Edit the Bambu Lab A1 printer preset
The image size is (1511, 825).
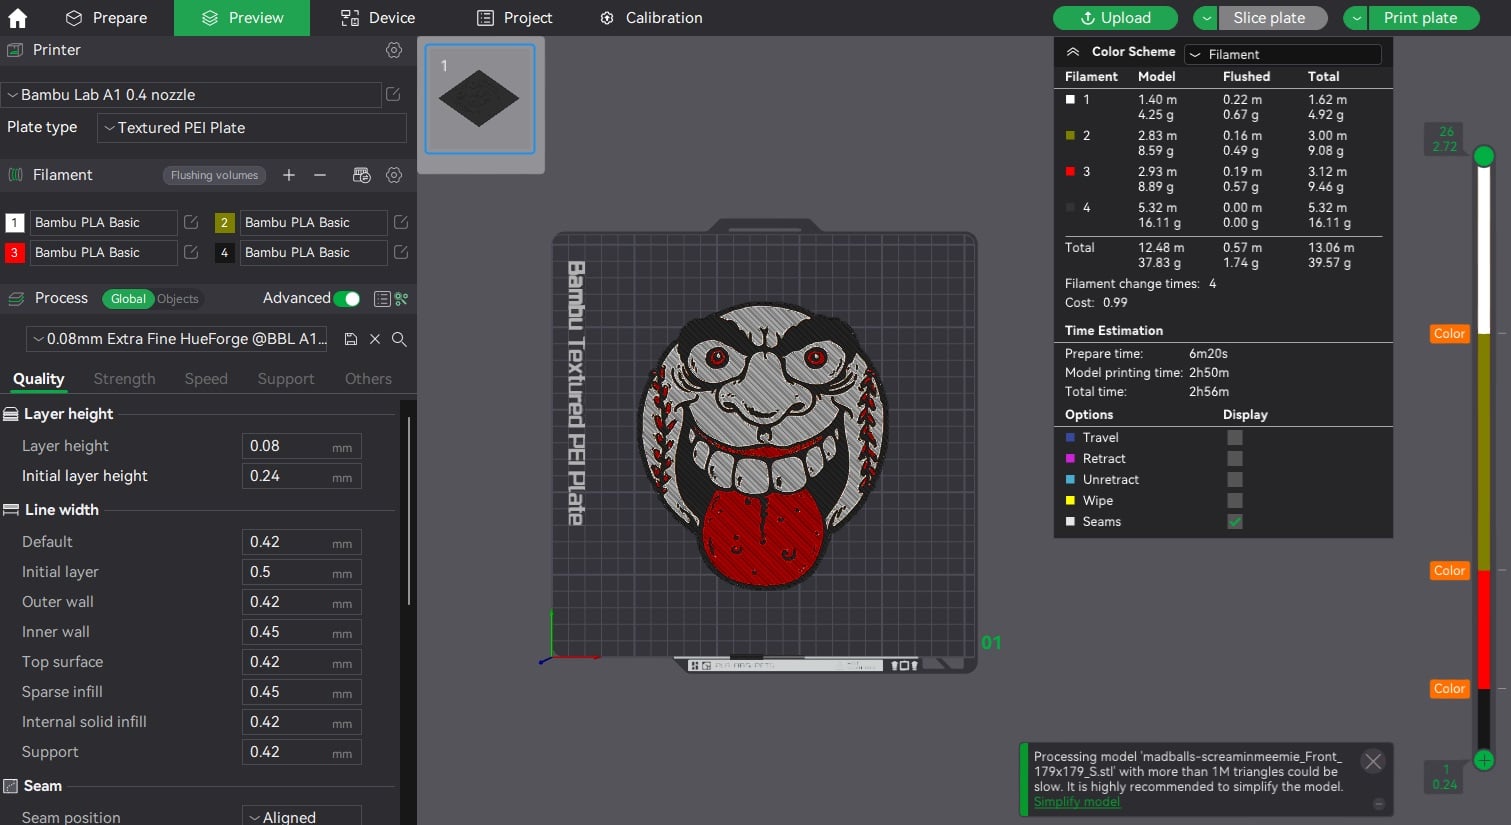393,94
